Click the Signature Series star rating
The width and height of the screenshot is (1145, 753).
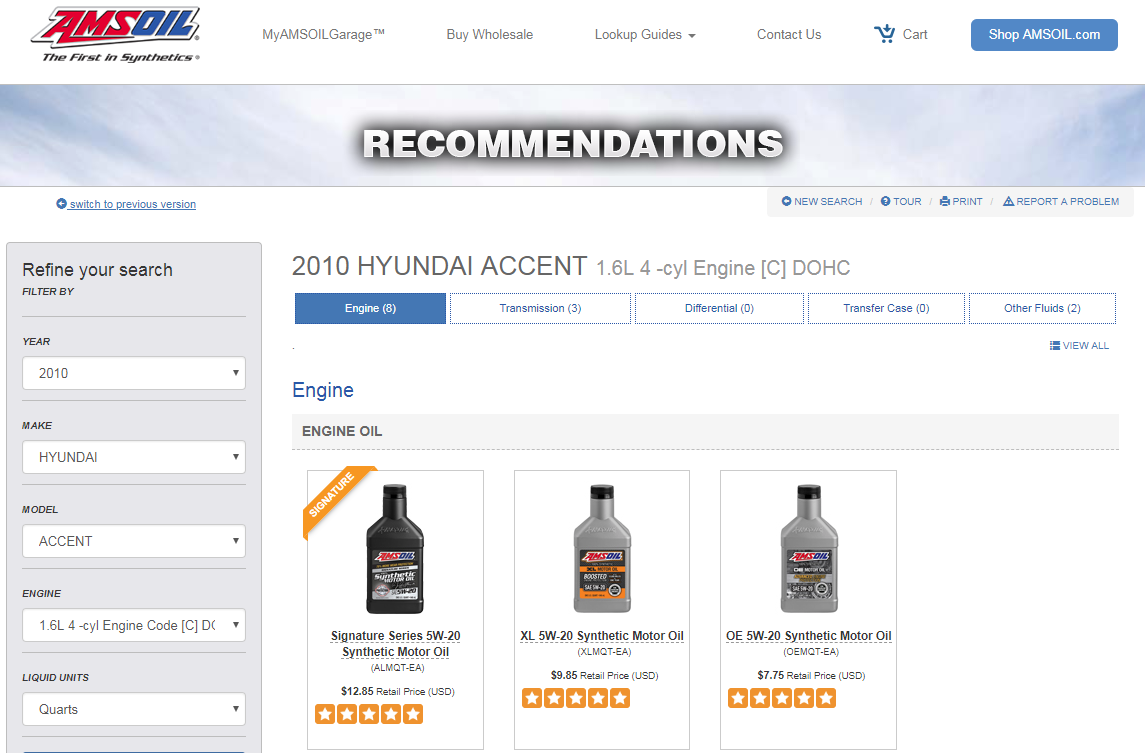369,714
